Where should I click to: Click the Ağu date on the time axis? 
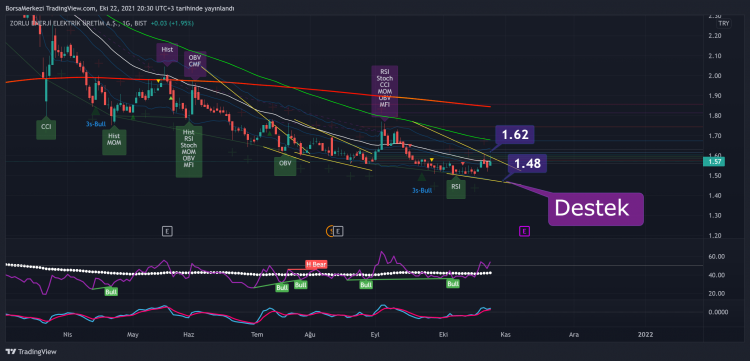(x=310, y=335)
